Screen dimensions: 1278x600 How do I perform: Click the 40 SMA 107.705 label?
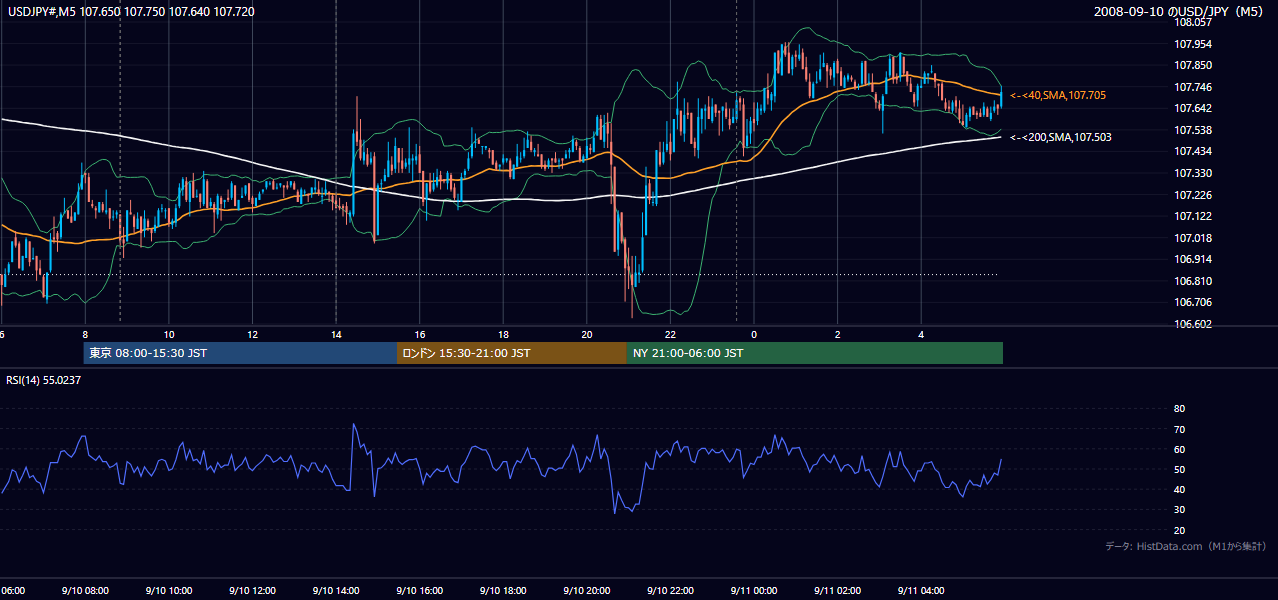[x=1057, y=95]
